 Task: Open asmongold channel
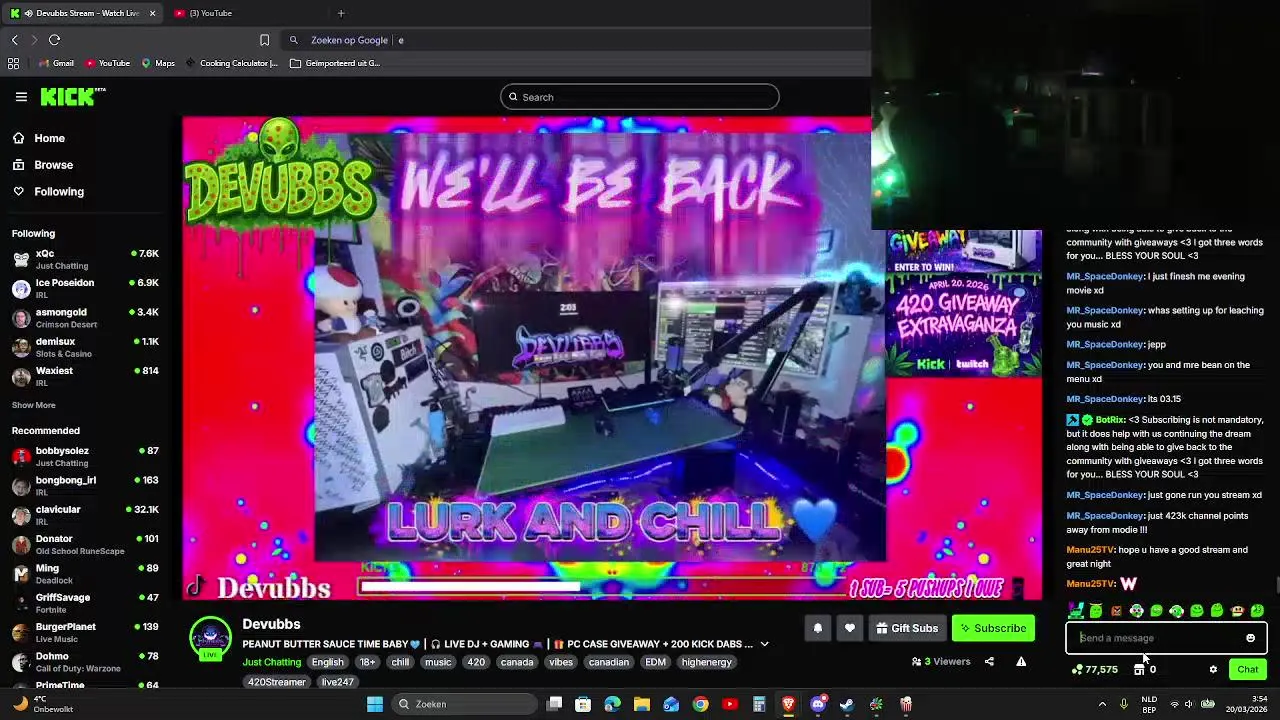pos(85,317)
